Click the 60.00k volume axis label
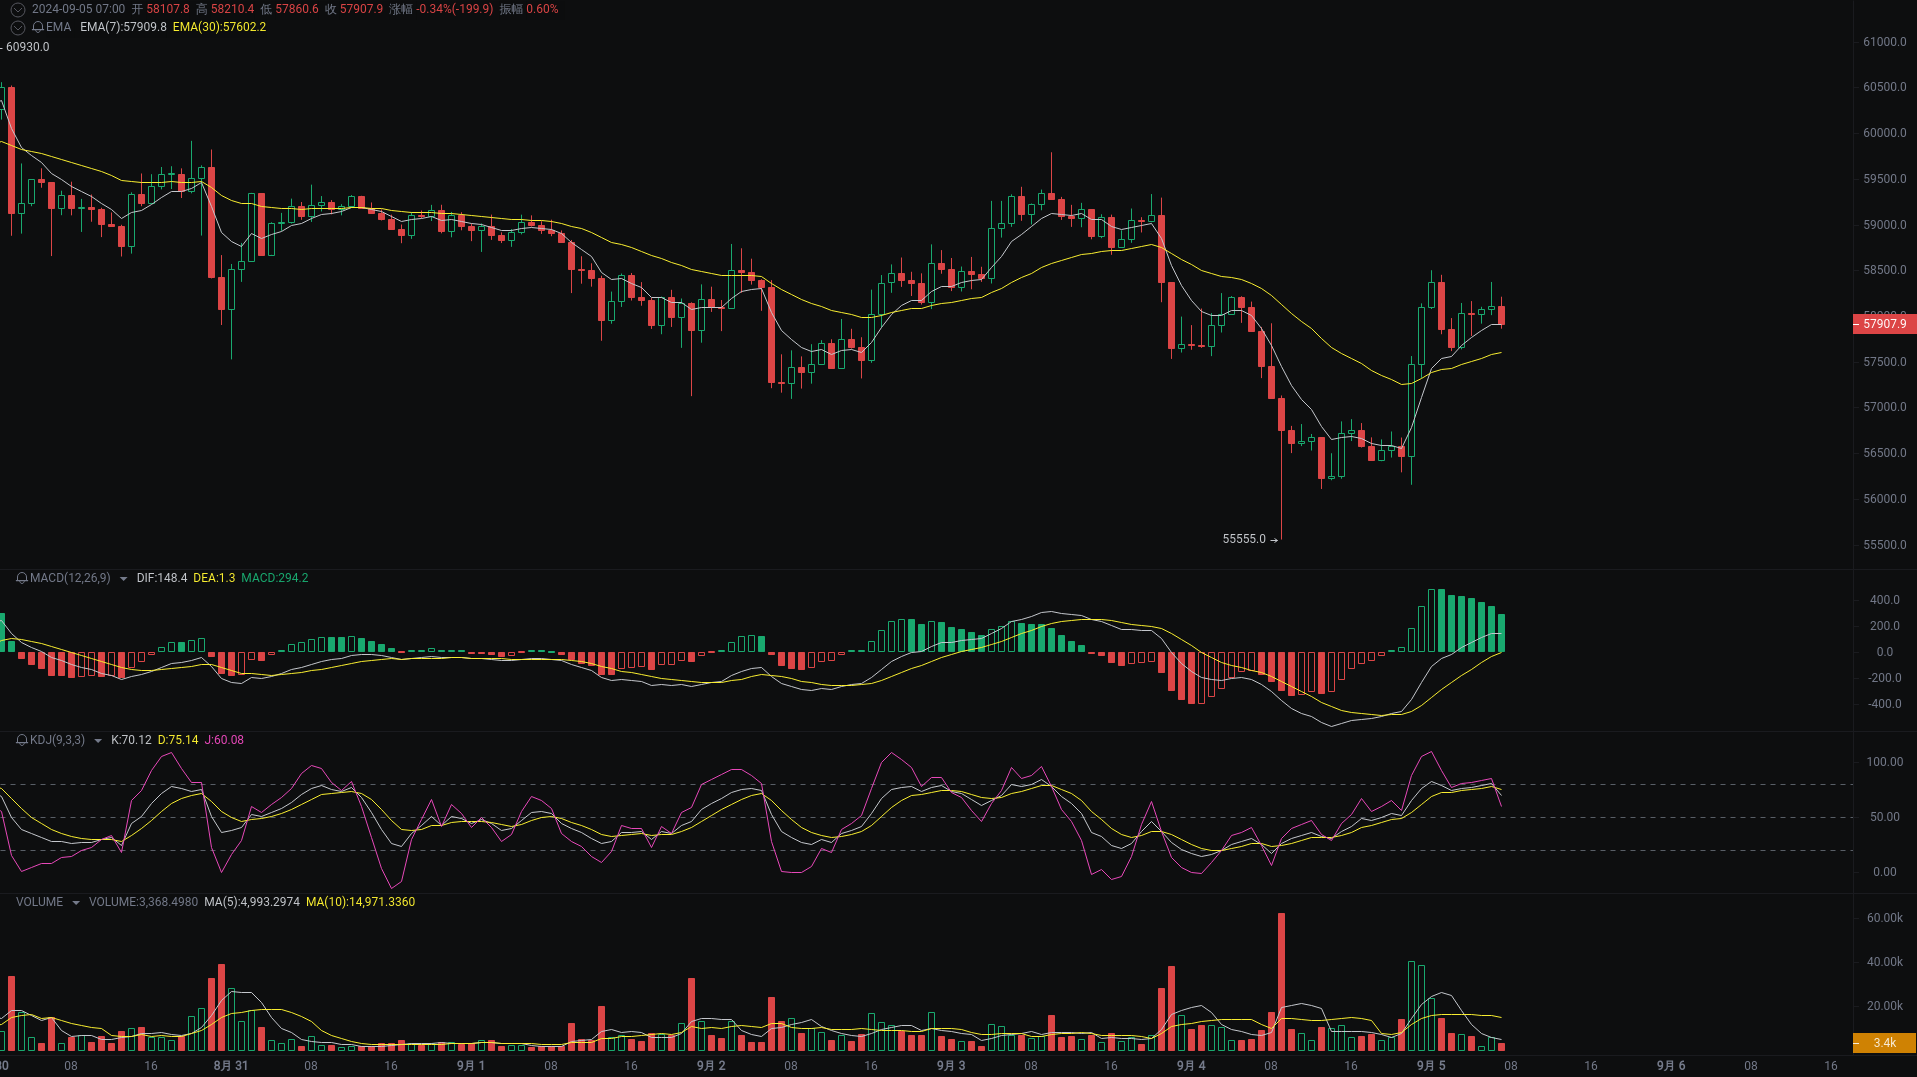Screen dimensions: 1917x1077 pos(1885,918)
